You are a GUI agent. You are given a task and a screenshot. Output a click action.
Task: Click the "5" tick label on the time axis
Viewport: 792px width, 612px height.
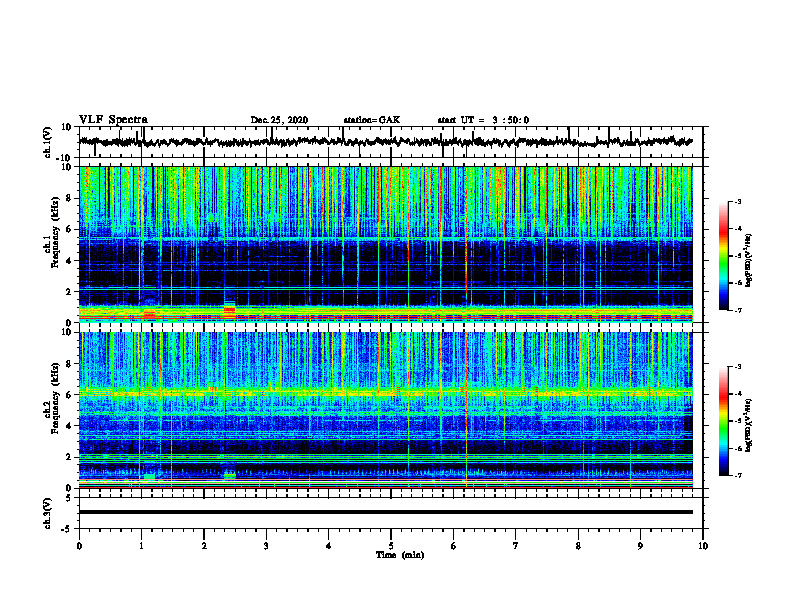(391, 546)
